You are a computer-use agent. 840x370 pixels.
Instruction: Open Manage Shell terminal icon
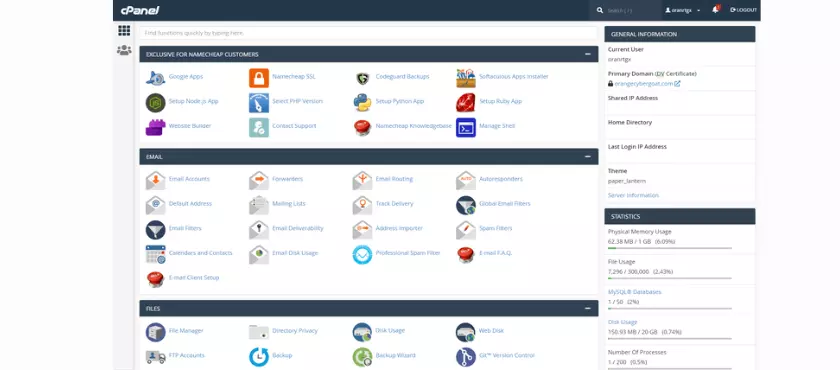click(466, 127)
